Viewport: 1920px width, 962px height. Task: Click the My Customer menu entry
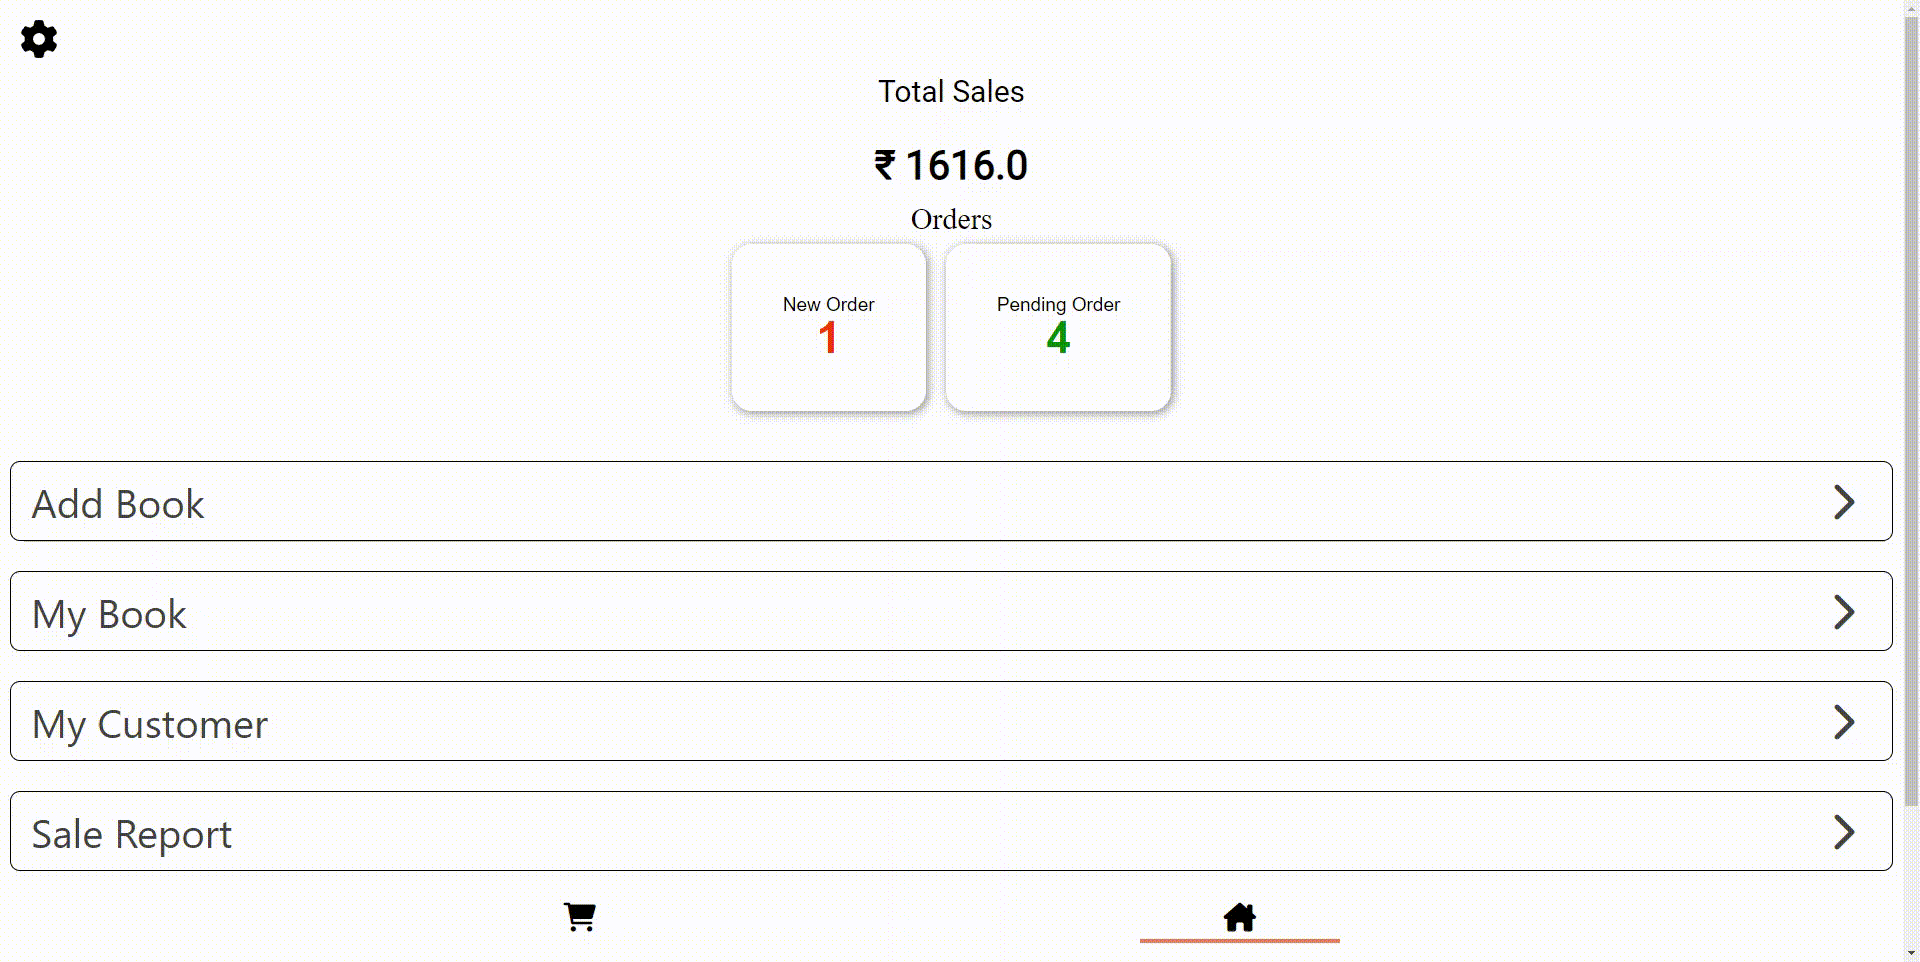(x=149, y=723)
